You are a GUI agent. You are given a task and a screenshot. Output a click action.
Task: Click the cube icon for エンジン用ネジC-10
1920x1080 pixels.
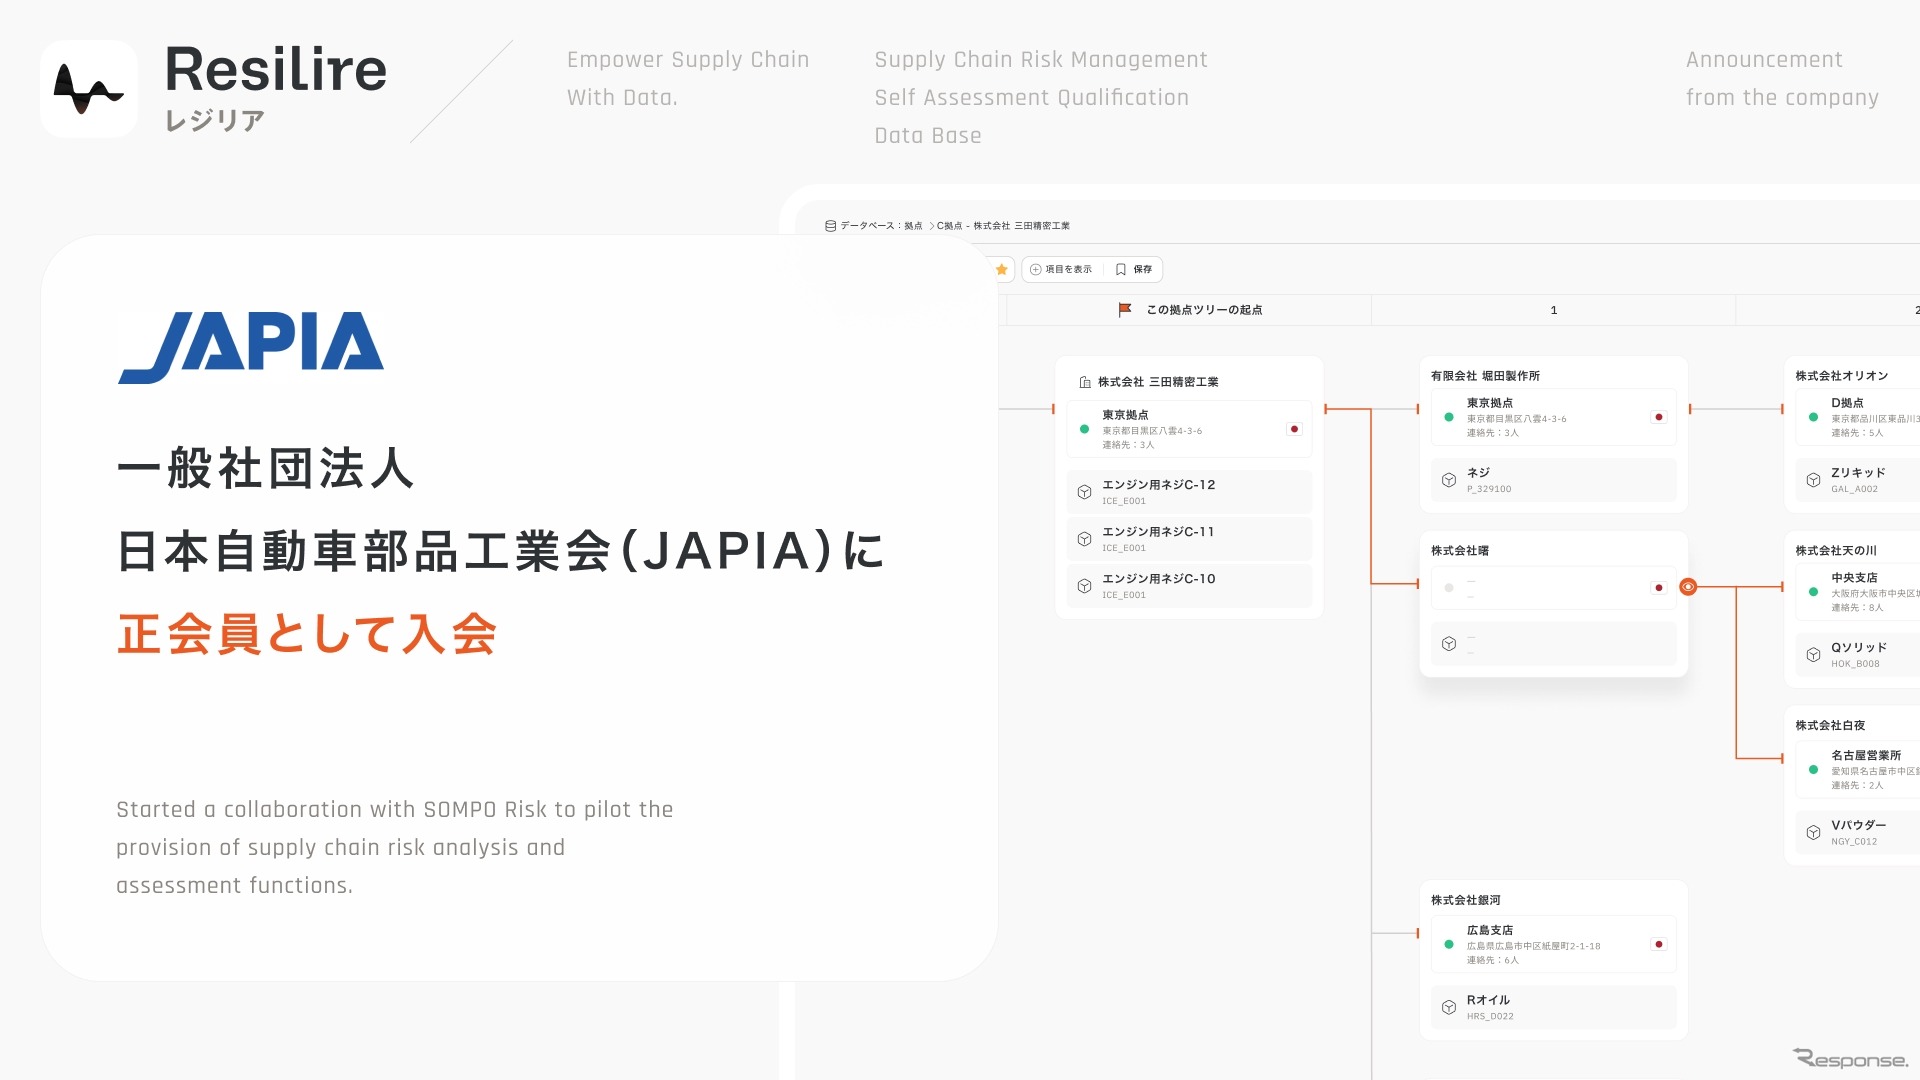point(1085,586)
